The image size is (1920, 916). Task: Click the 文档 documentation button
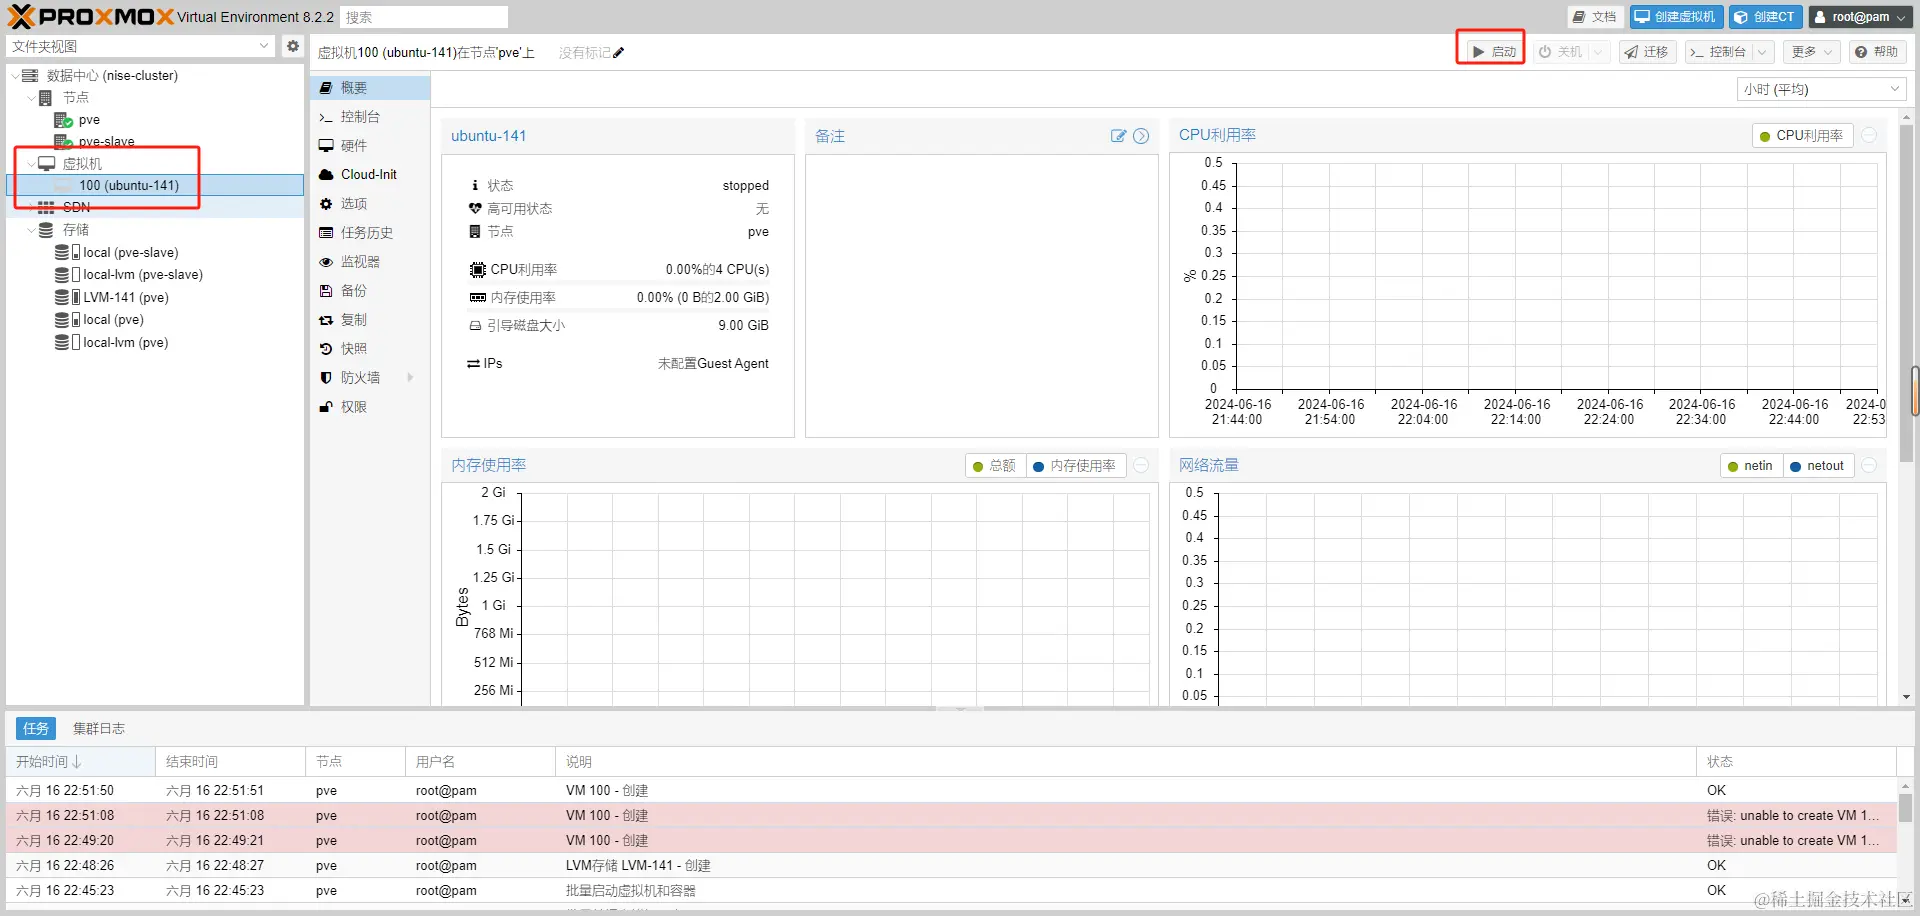coord(1595,17)
